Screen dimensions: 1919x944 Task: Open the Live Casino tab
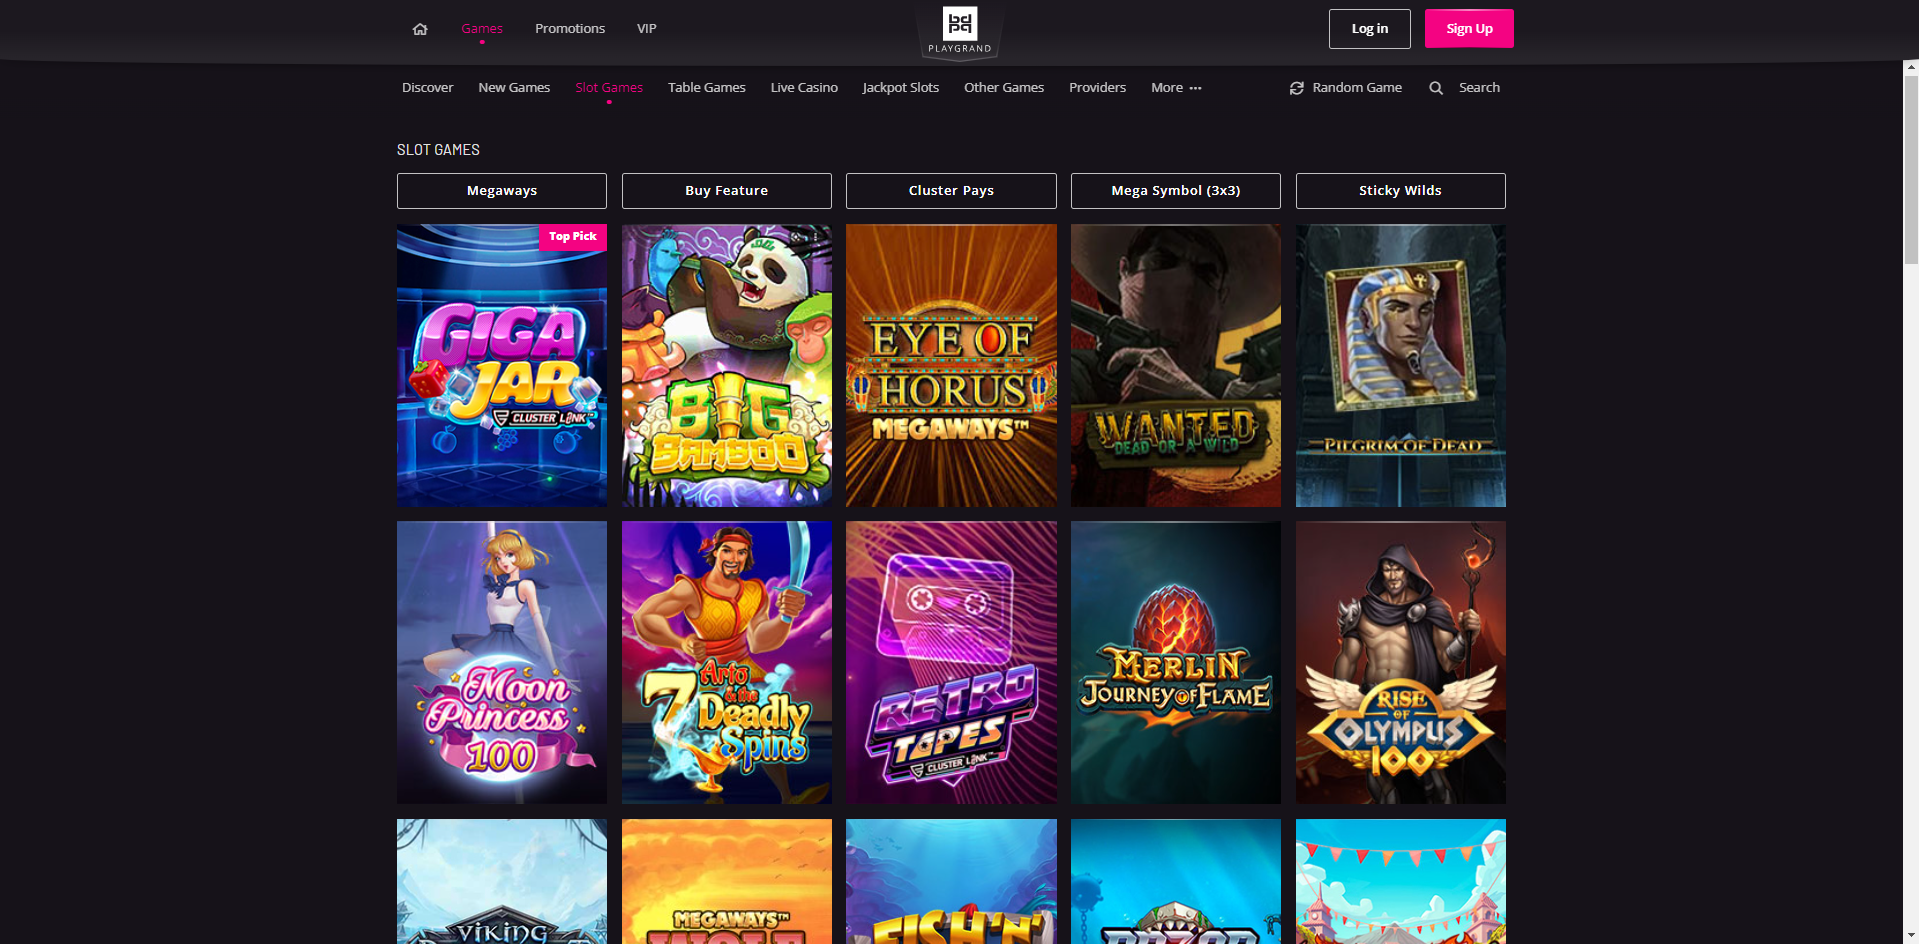point(804,88)
